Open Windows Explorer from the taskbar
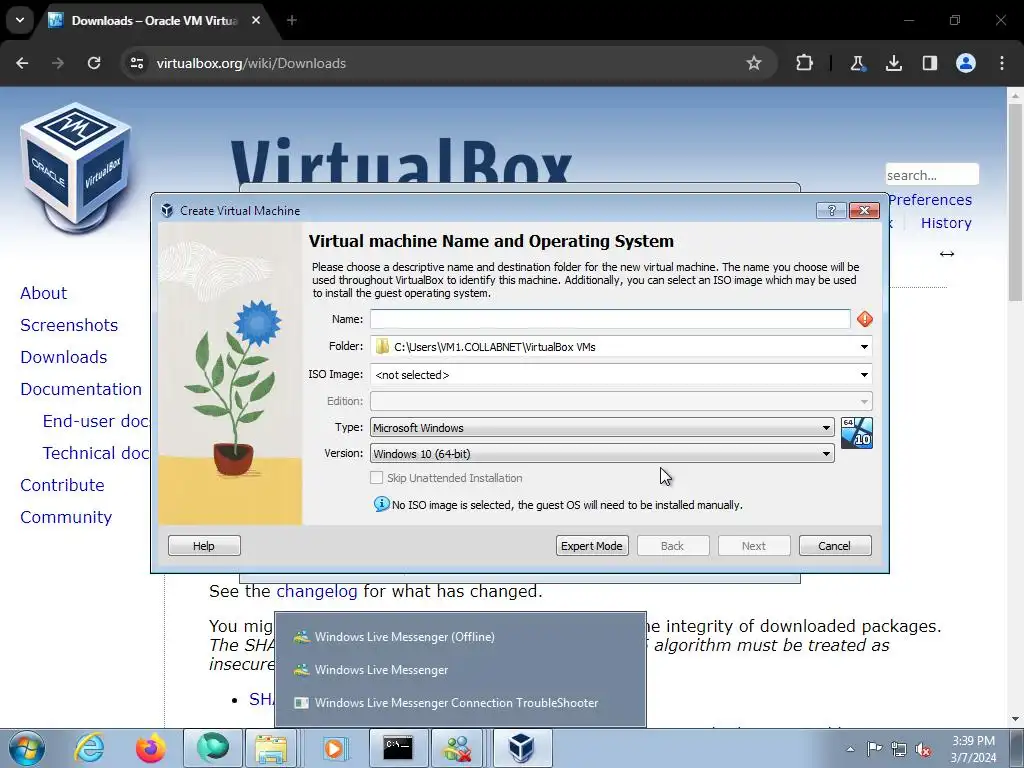This screenshot has width=1024, height=768. [x=271, y=748]
